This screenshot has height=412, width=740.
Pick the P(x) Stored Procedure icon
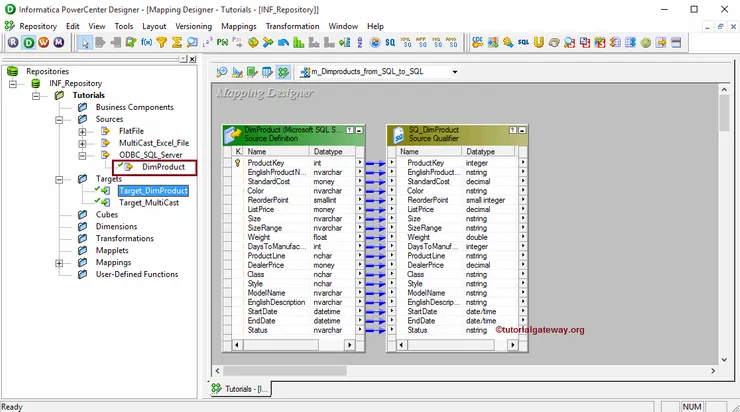point(222,42)
